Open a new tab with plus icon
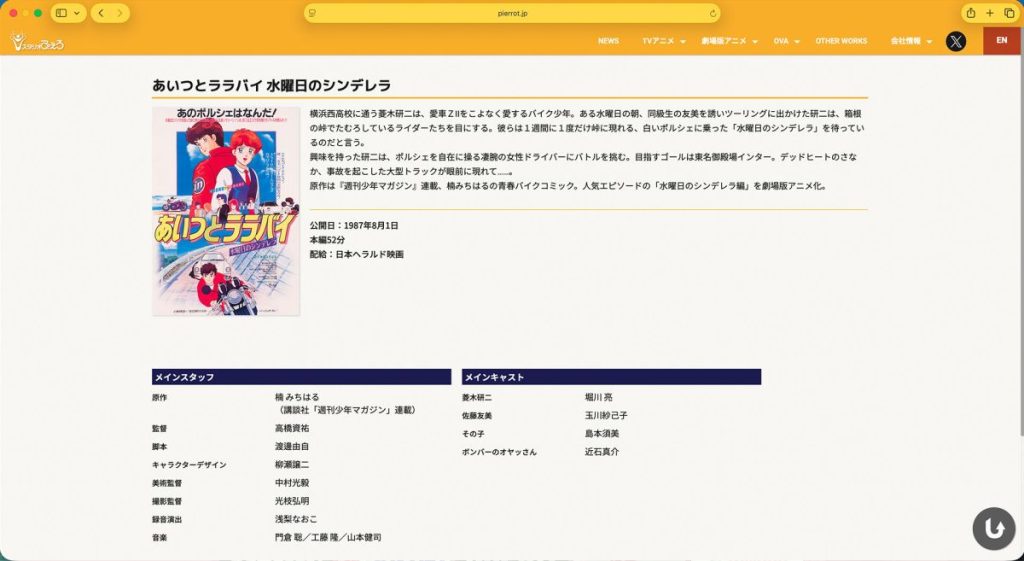Screen dimensions: 1024x561 pos(989,13)
